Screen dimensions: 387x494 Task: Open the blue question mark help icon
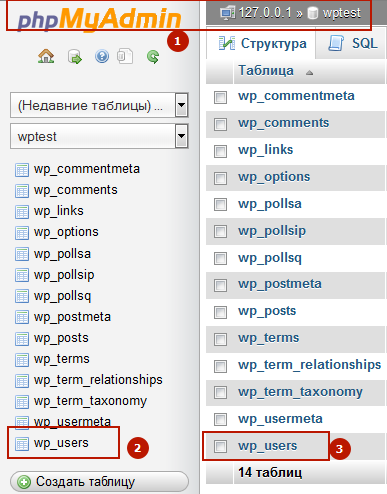tap(102, 57)
